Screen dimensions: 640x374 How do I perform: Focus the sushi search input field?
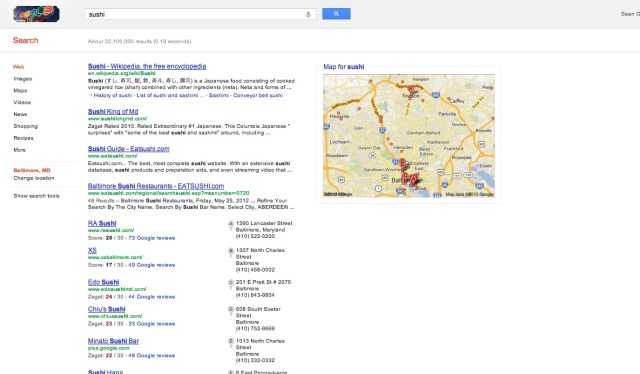pos(196,14)
